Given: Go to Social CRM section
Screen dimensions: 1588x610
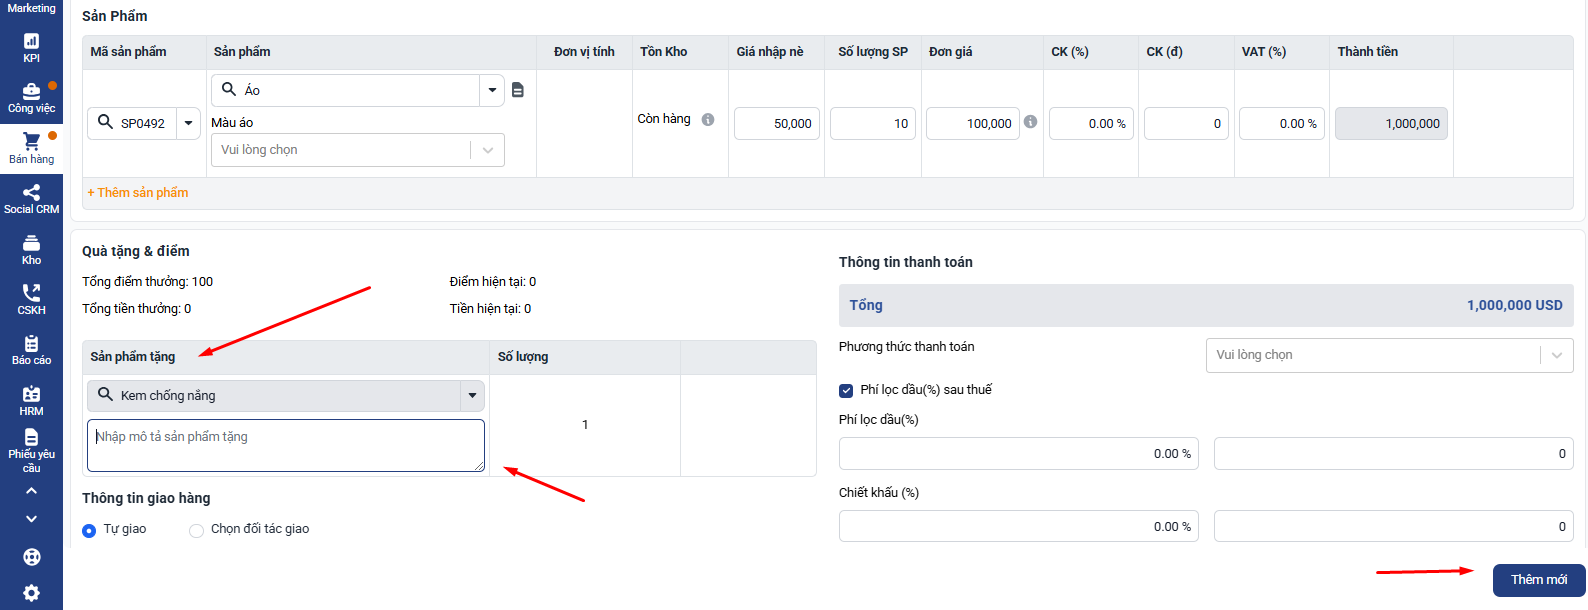Looking at the screenshot, I should pos(31,199).
